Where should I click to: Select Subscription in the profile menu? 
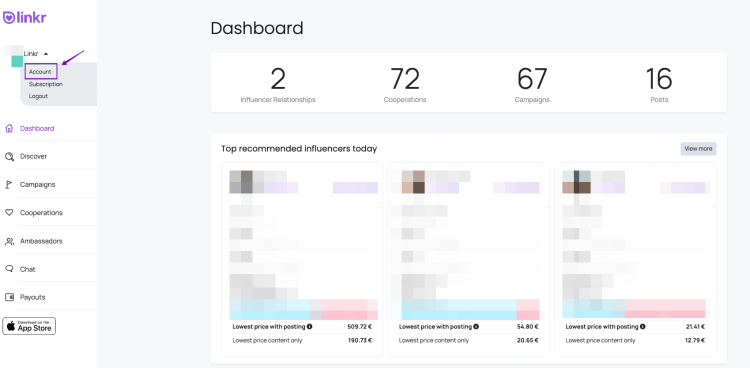45,84
